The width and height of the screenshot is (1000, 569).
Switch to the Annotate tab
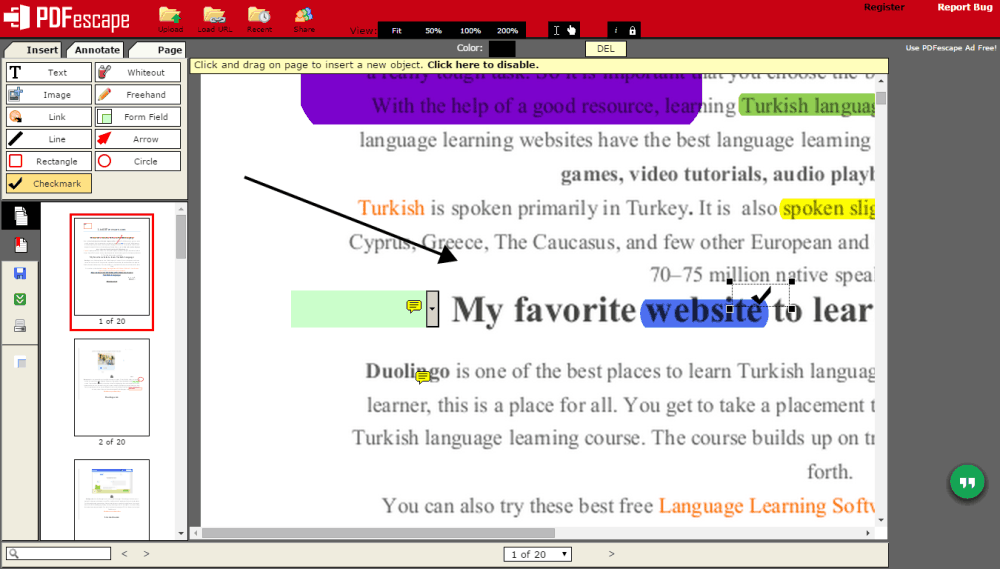(x=97, y=50)
